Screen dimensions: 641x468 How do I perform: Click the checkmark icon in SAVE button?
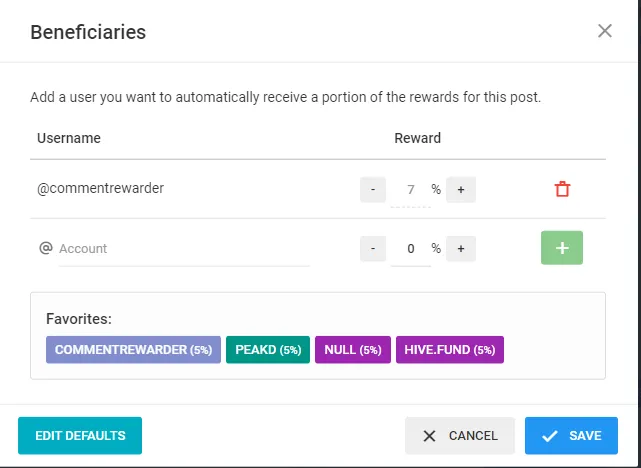(x=549, y=436)
